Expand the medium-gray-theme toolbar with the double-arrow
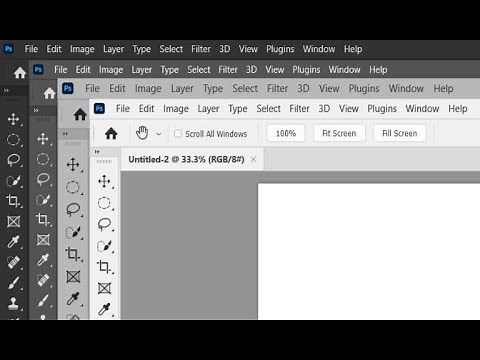This screenshot has height=360, width=480. [x=65, y=133]
